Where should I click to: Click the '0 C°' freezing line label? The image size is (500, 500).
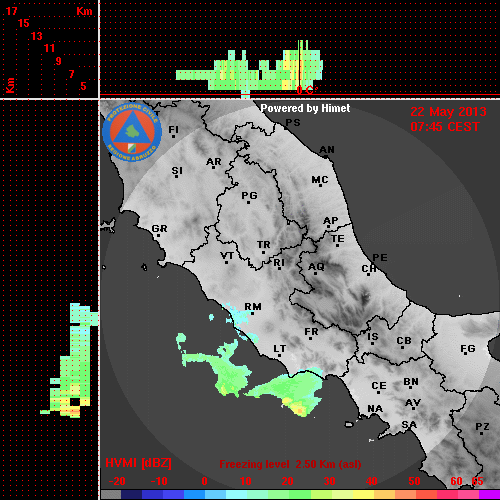[307, 90]
